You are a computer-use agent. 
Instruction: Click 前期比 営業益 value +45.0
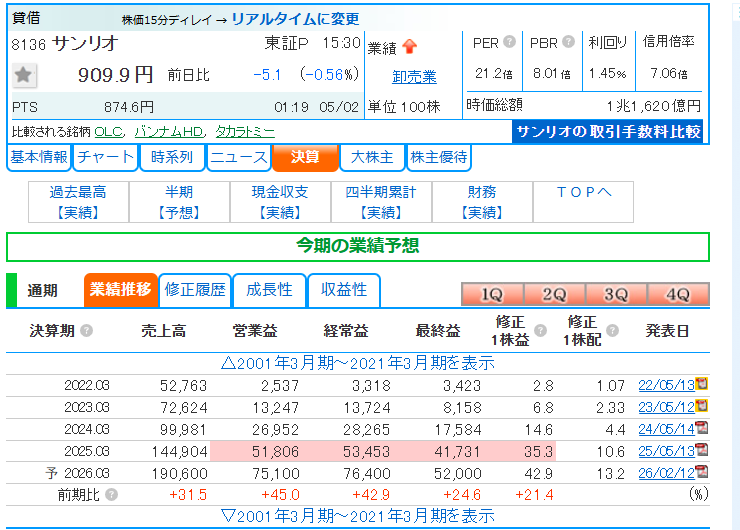[x=280, y=495]
